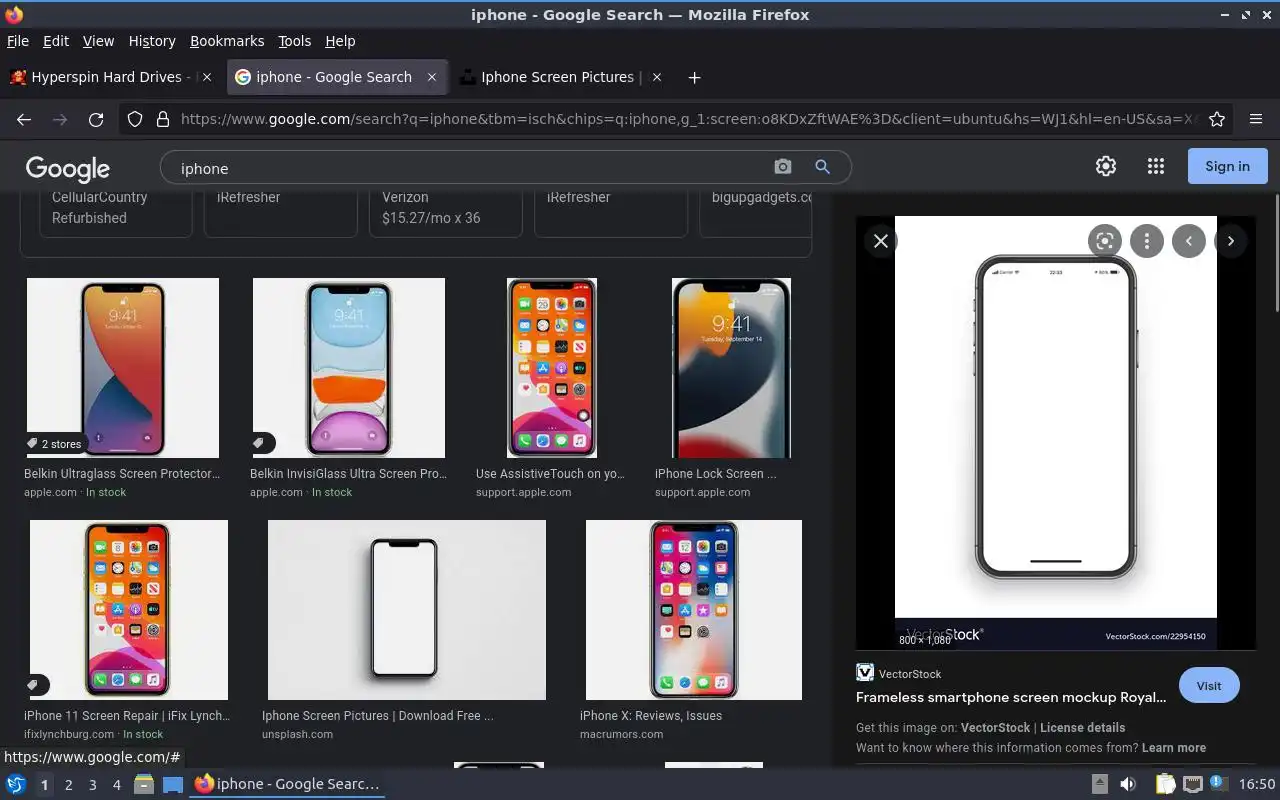Open the Learn more link
Image resolution: width=1280 pixels, height=800 pixels.
coord(1174,748)
